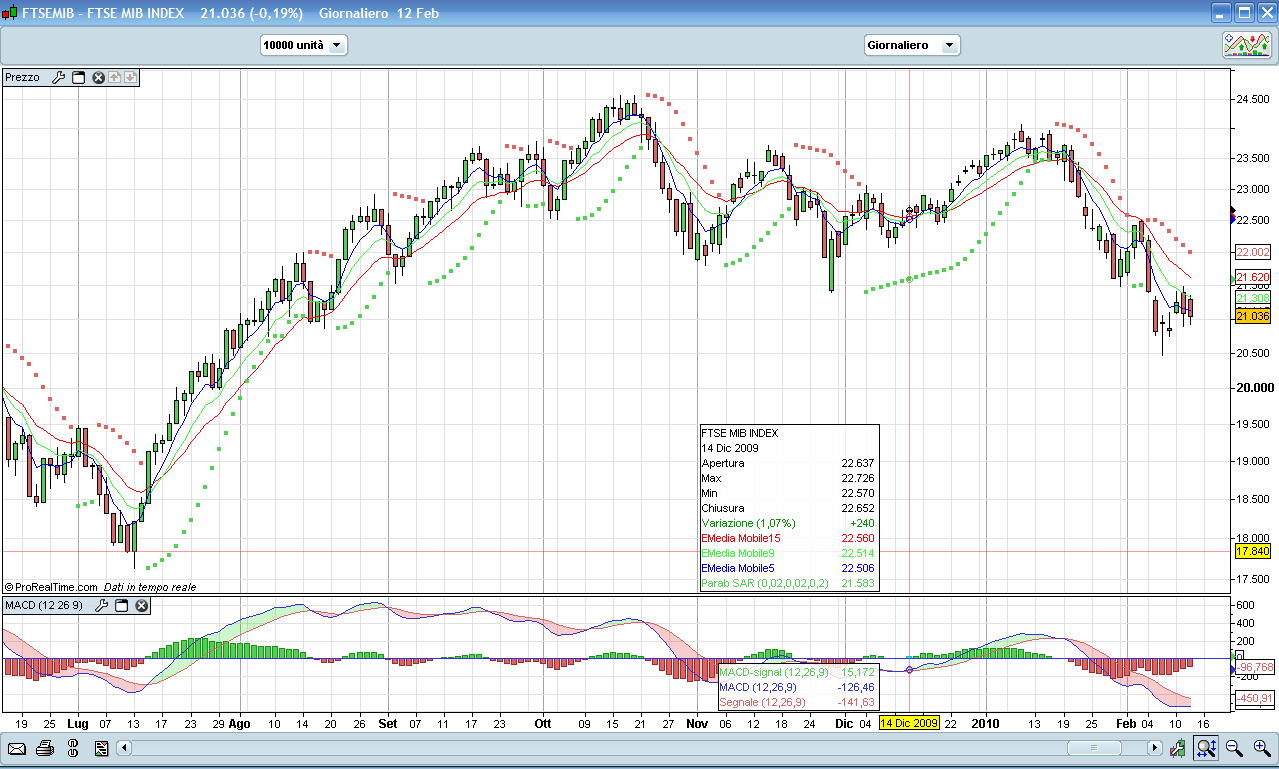Open MACD indicator wrench settings

point(101,605)
